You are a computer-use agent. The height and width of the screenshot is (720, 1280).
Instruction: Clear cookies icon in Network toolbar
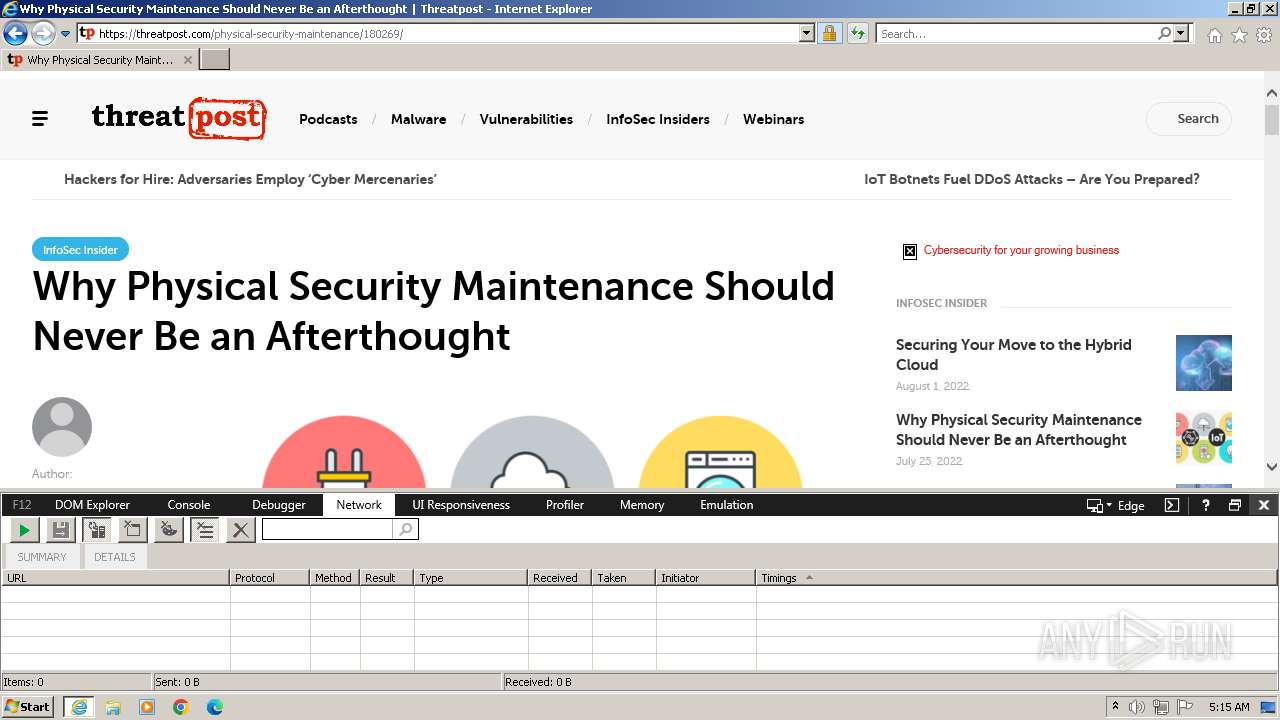pos(169,529)
